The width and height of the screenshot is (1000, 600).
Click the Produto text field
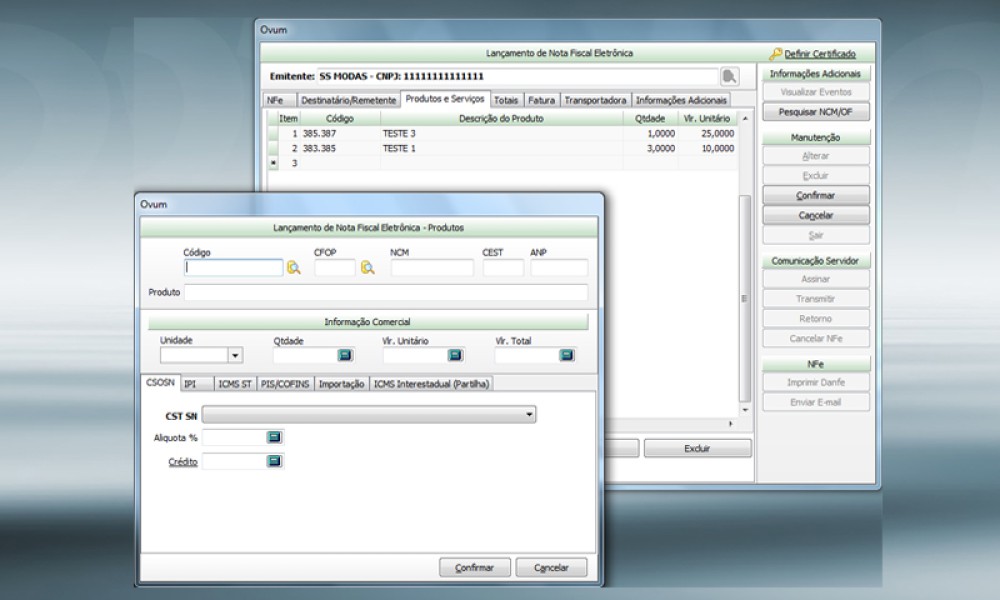coord(386,292)
